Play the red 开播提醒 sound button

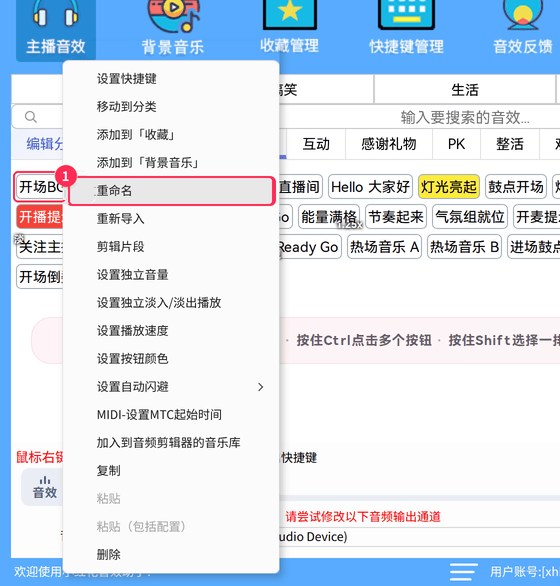(x=40, y=217)
